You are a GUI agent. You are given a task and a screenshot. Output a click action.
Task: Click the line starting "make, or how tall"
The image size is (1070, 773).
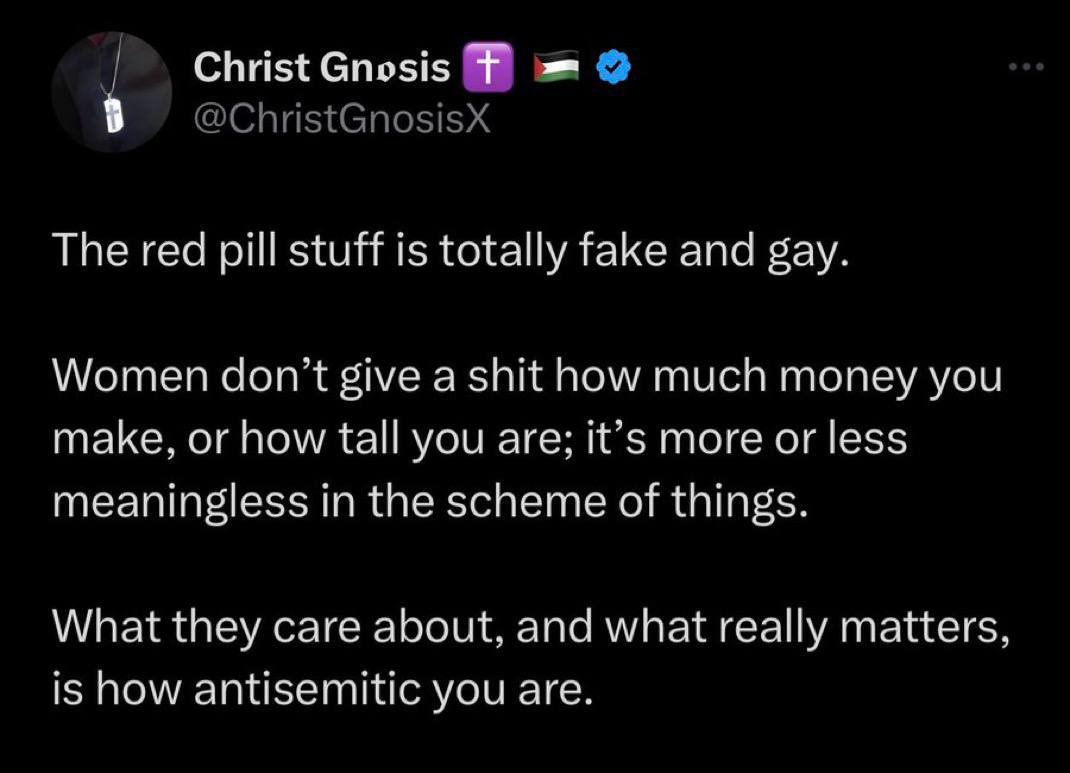[480, 439]
